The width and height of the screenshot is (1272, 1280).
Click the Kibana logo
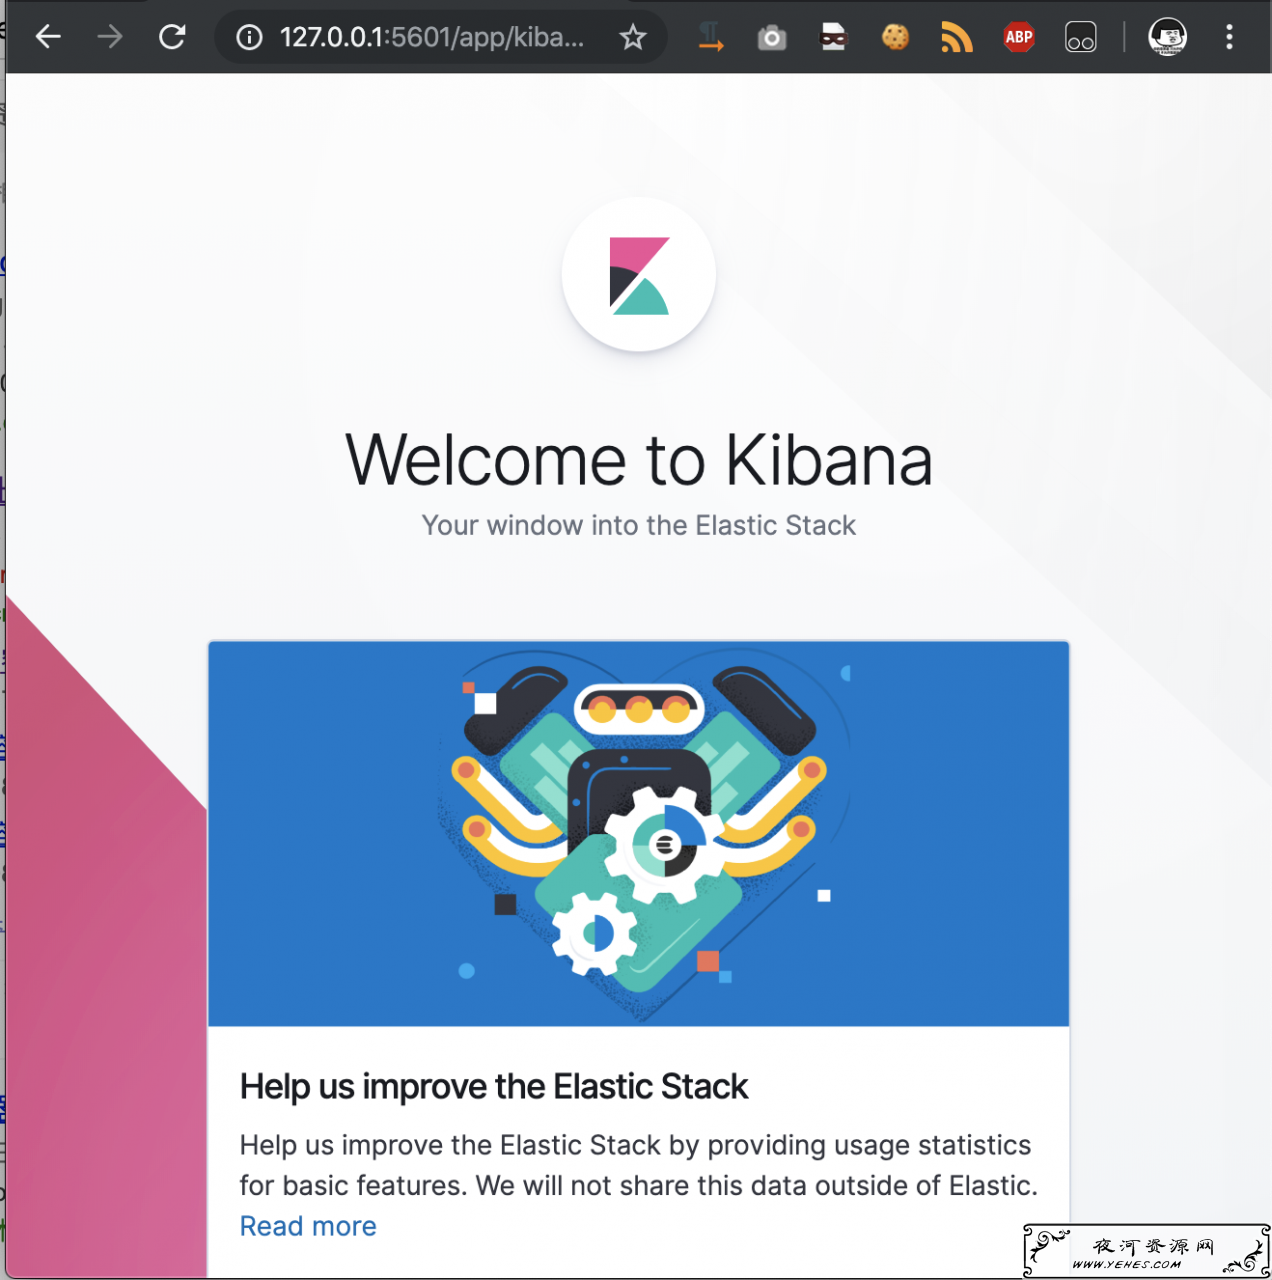(x=639, y=275)
